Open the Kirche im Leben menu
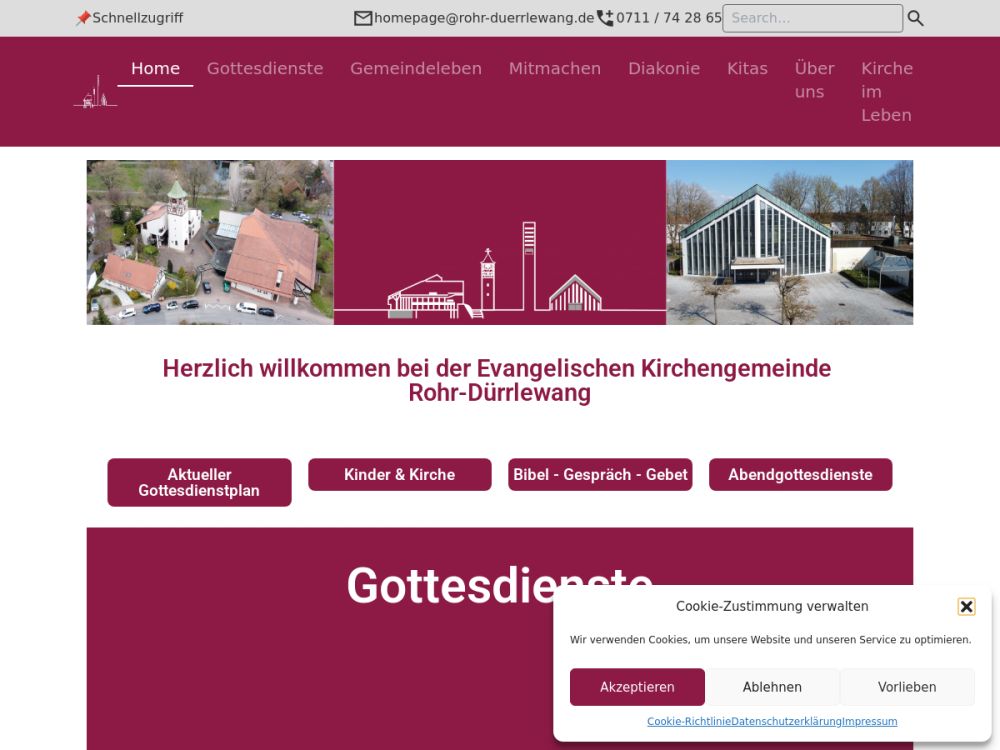This screenshot has width=1000, height=750. [887, 91]
